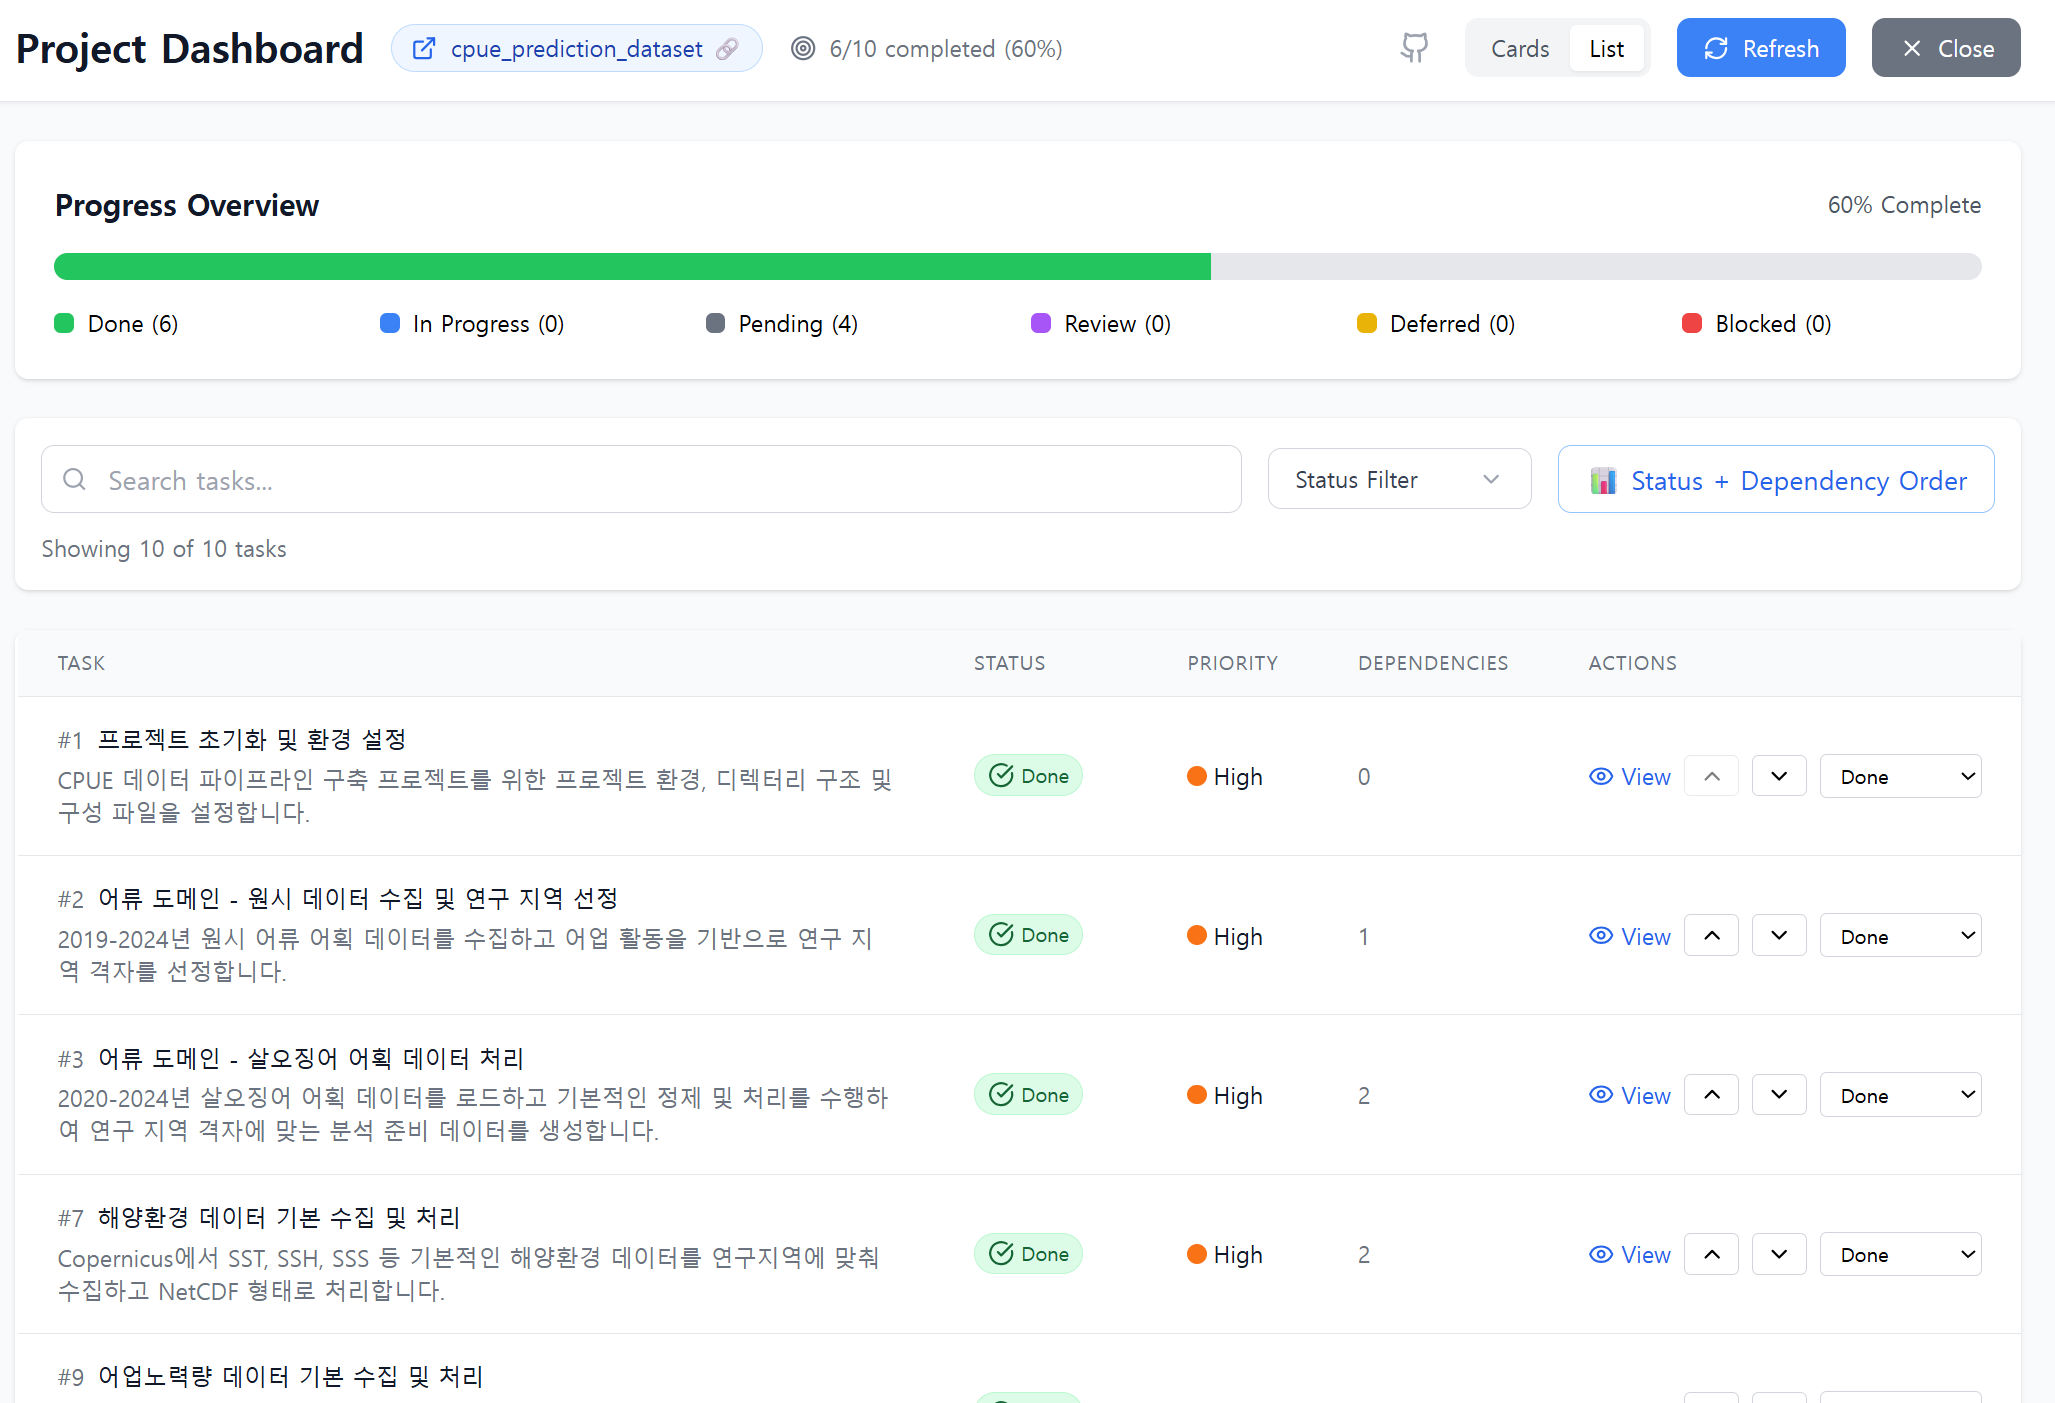Image resolution: width=2055 pixels, height=1403 pixels.
Task: Click the Done status badge for task #1
Action: tap(1028, 775)
